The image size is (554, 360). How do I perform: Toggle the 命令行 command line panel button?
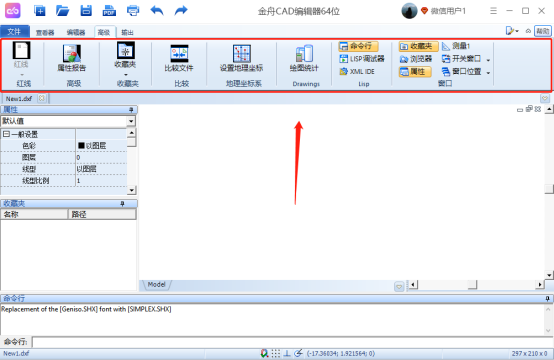coord(358,46)
